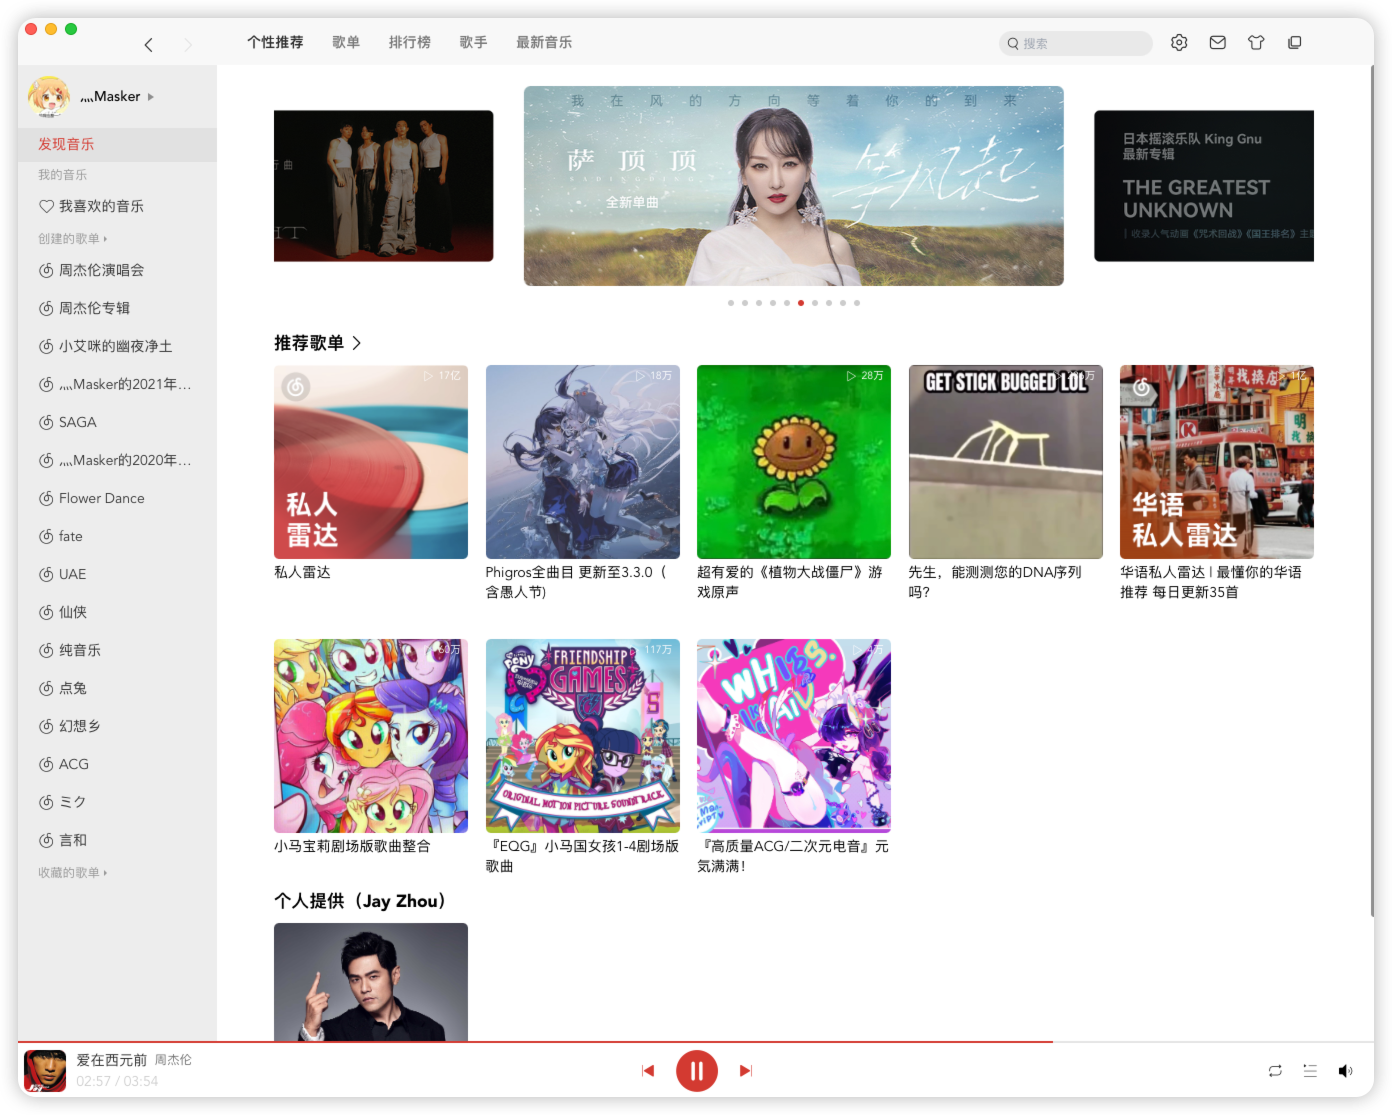Click the 搜索 search field
Screen dimensions: 1392x1115
[1076, 43]
